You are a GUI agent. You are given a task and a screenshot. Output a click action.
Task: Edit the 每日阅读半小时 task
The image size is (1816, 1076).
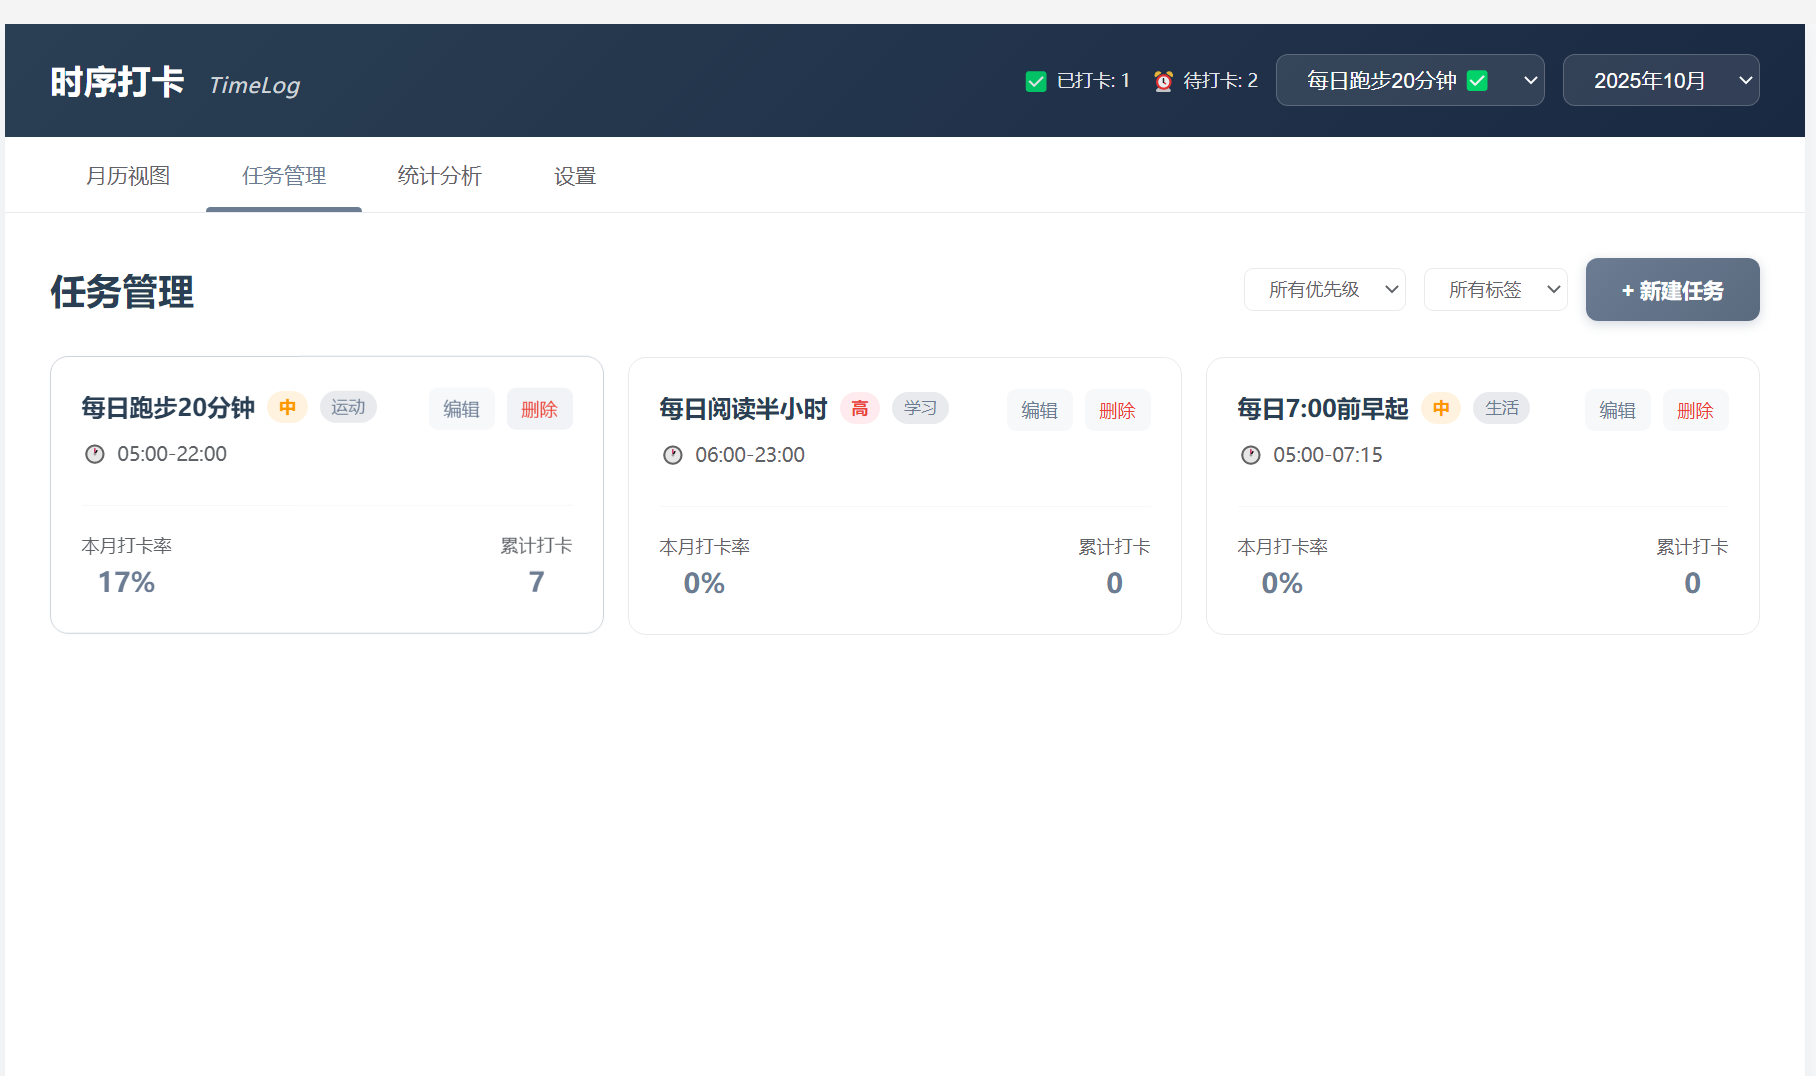pos(1039,410)
